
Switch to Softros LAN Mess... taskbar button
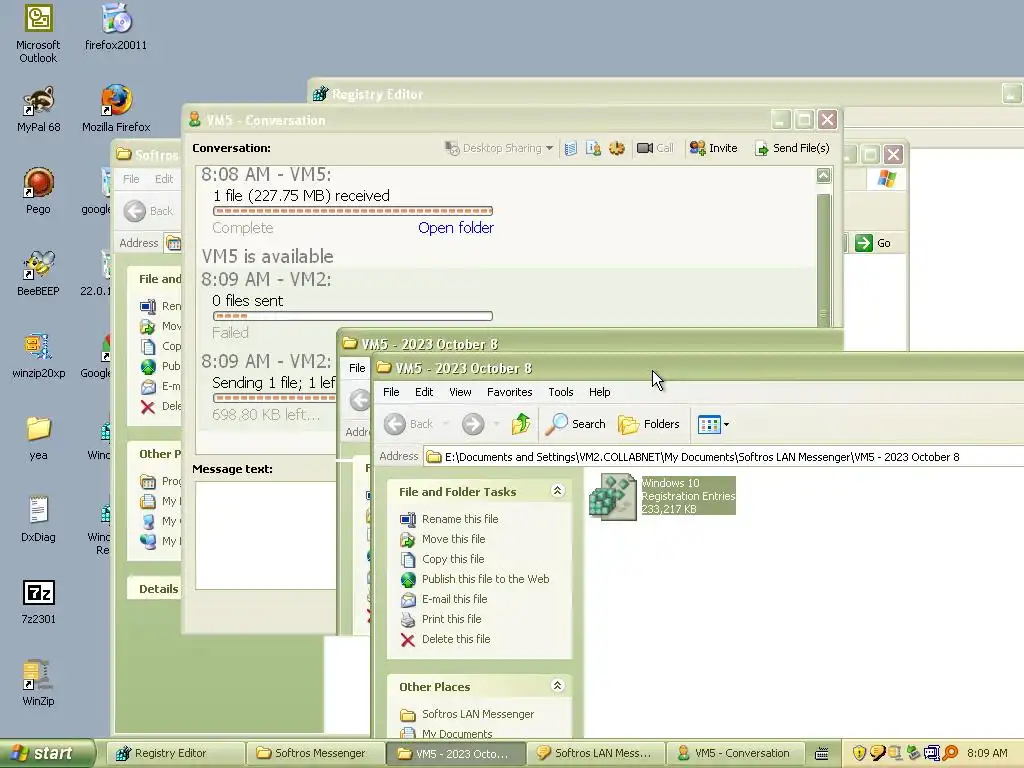pos(596,754)
